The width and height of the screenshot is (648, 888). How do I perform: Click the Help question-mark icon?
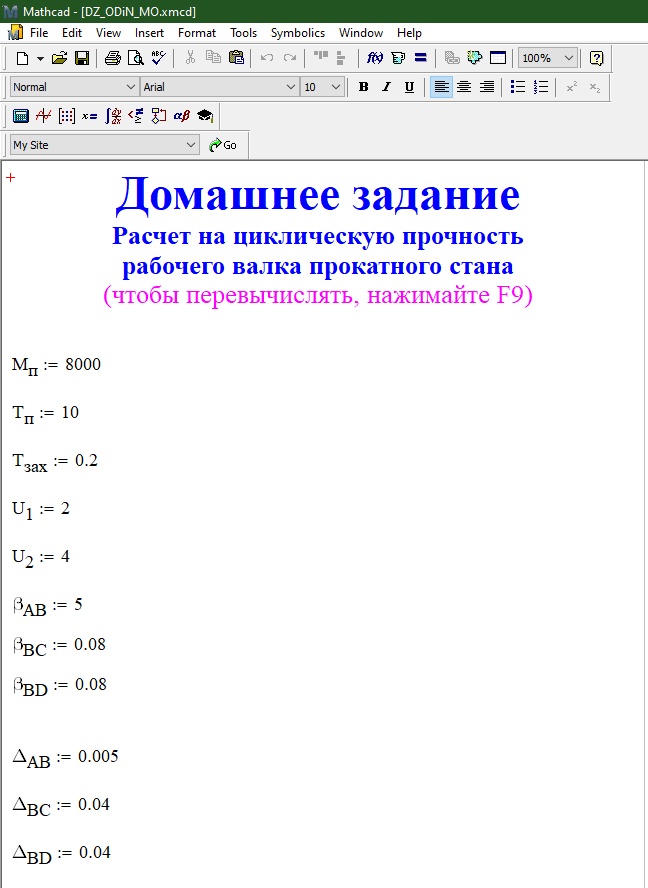click(x=596, y=58)
